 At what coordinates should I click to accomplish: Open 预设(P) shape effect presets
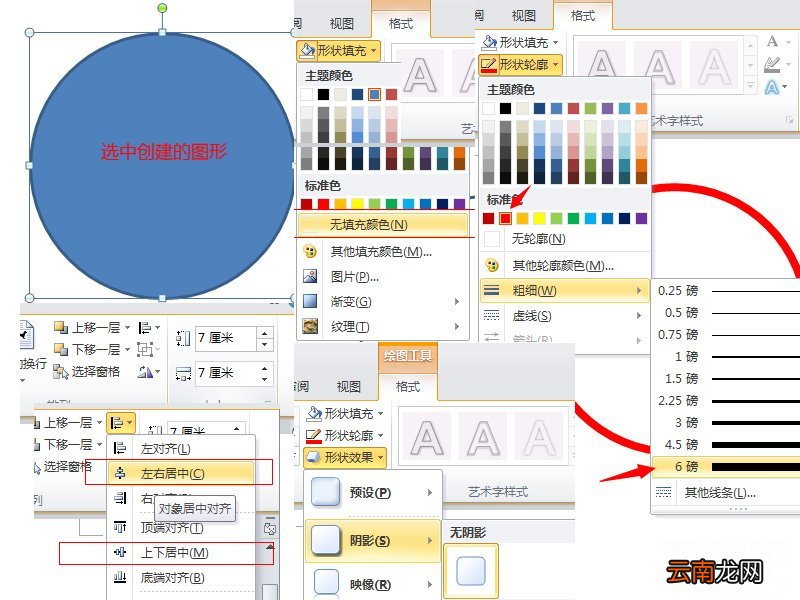pyautogui.click(x=373, y=492)
